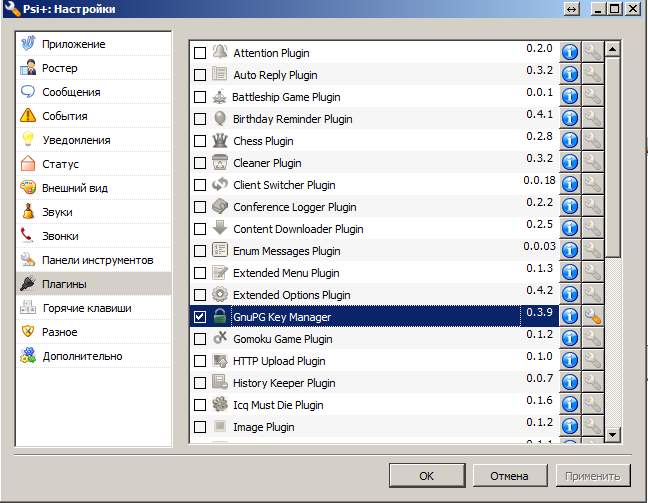Switch to the Ростер section
The width and height of the screenshot is (648, 503).
pos(94,68)
